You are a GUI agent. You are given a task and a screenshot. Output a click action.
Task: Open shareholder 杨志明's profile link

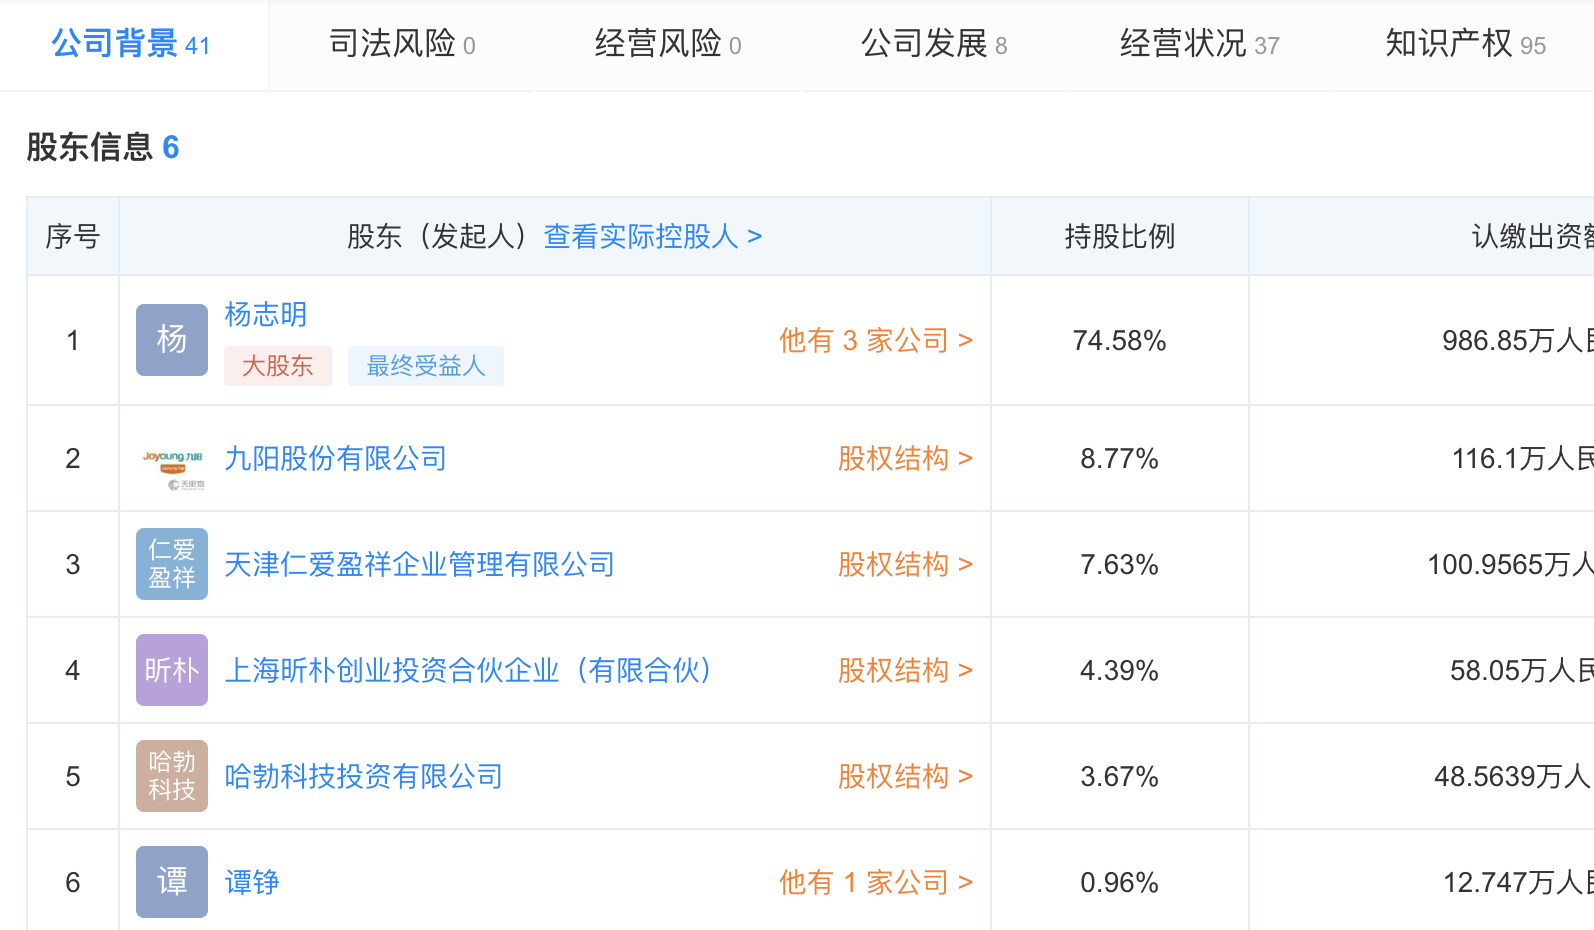pos(266,315)
